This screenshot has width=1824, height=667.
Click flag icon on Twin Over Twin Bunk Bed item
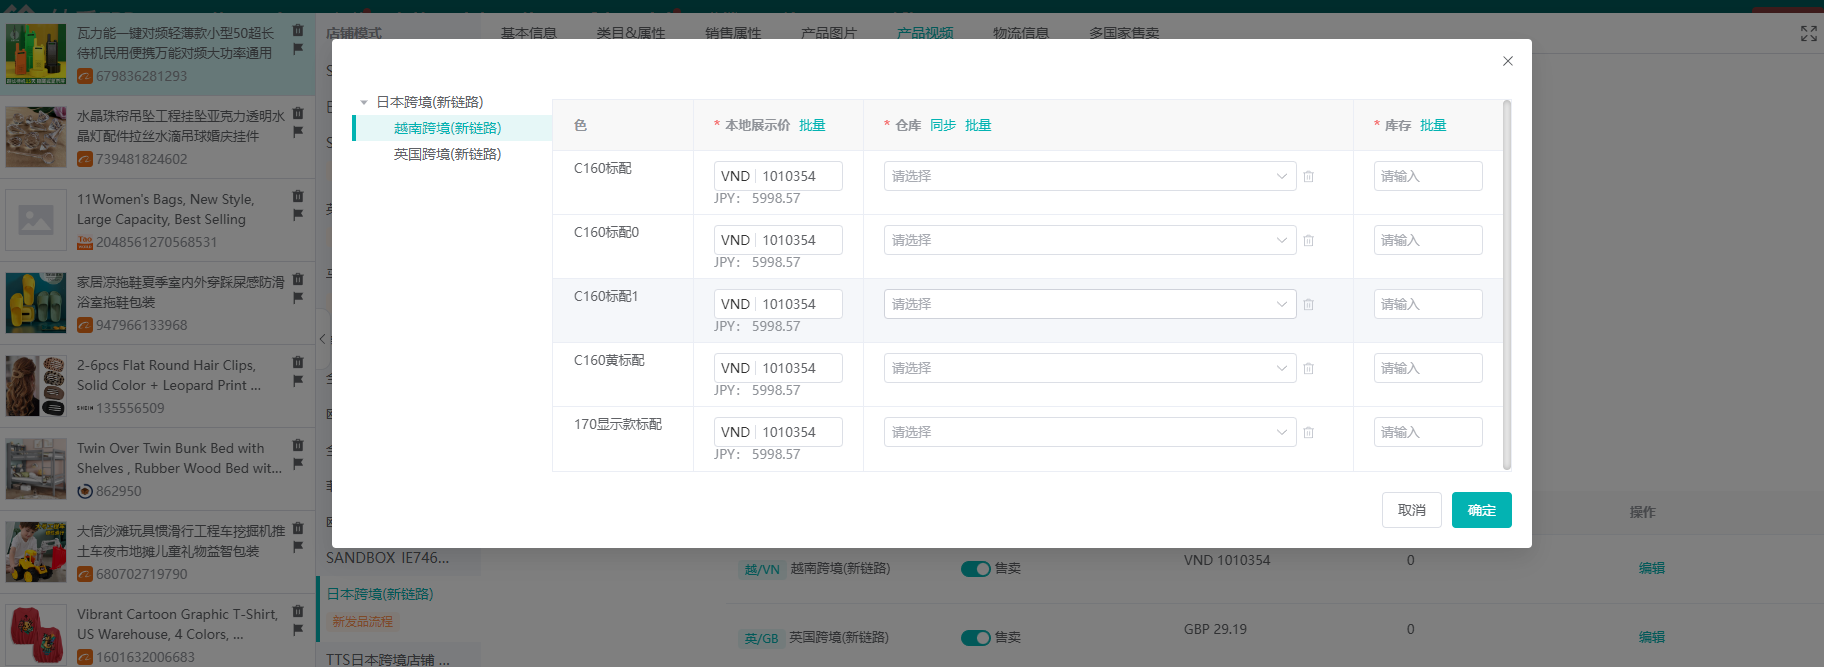(298, 464)
